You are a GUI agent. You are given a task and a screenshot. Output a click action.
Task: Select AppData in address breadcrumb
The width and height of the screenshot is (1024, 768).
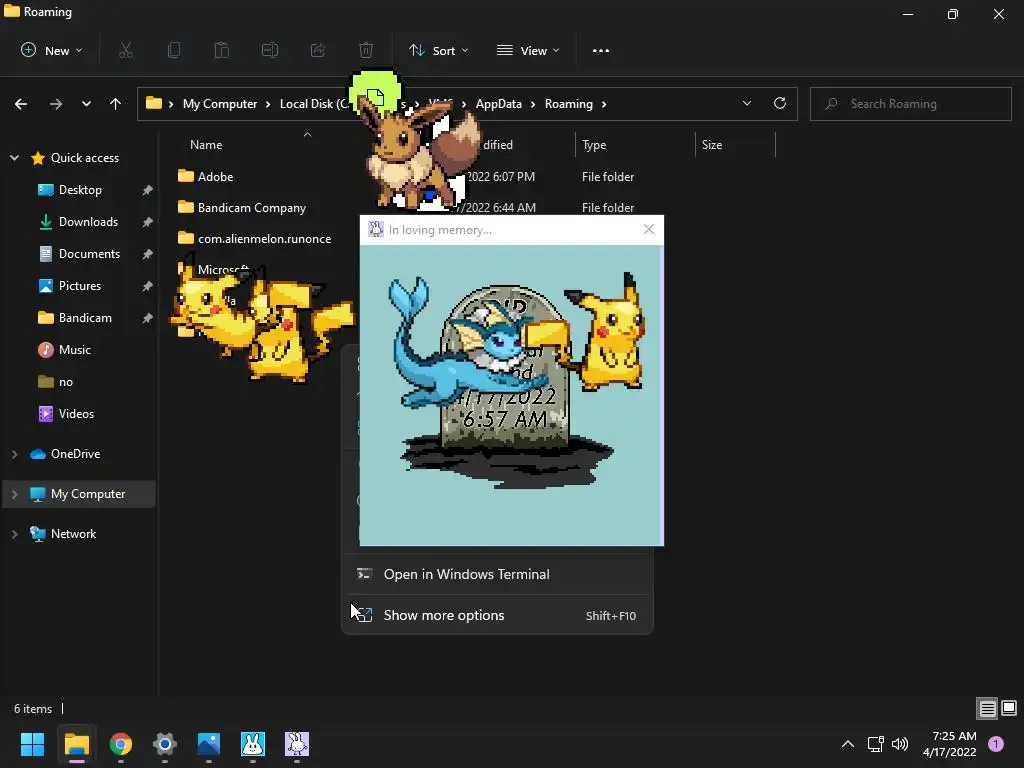[499, 104]
